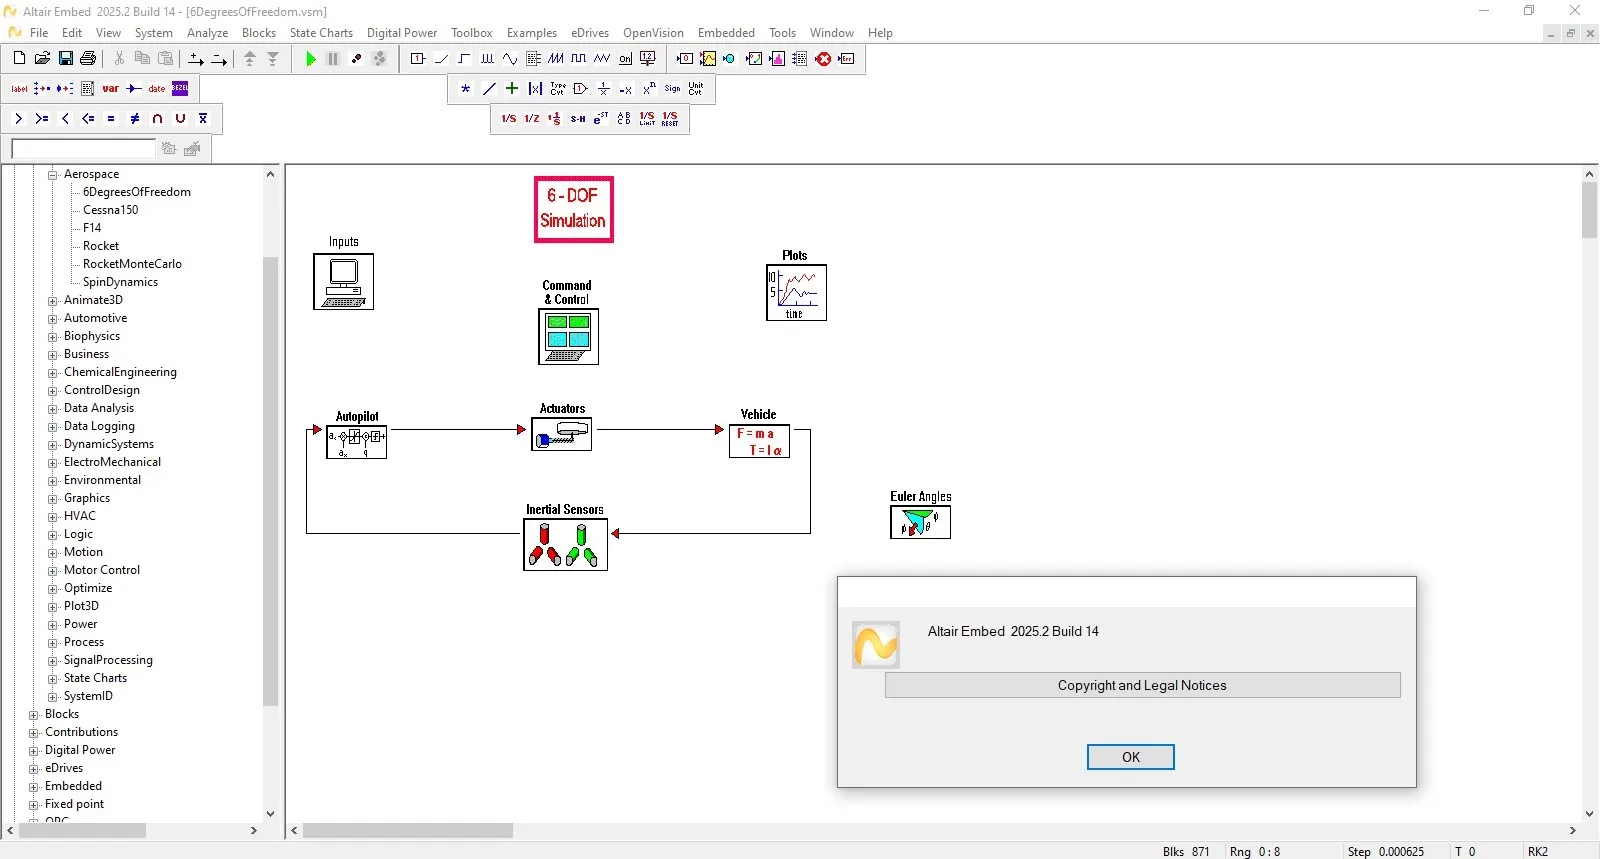
Task: Expand the Motor Control tree node
Action: pos(53,571)
